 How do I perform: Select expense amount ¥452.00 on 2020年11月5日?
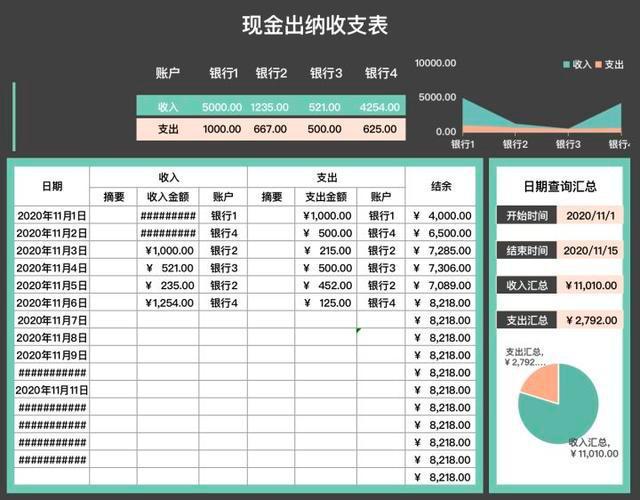[326, 285]
